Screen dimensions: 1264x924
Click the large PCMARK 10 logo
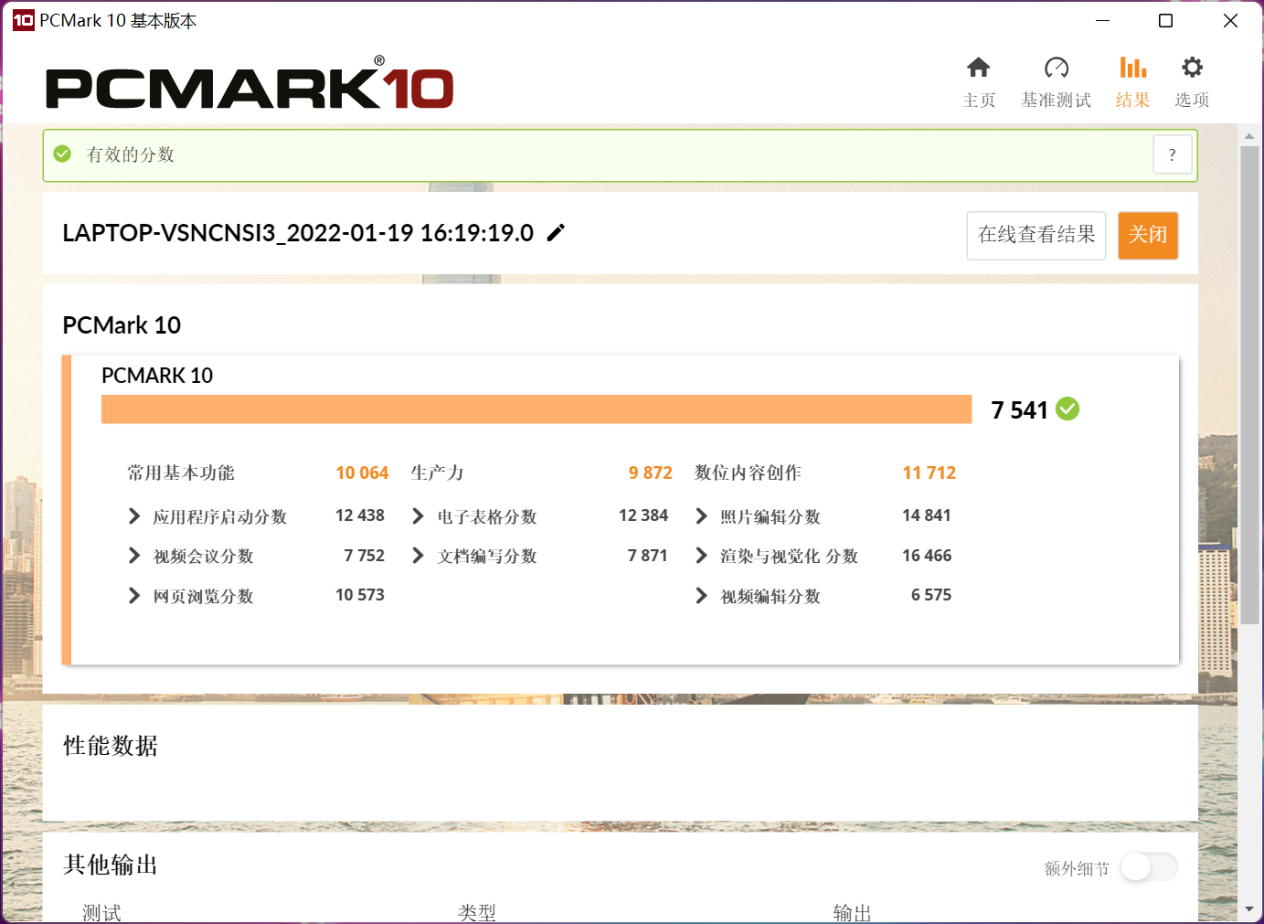point(248,87)
